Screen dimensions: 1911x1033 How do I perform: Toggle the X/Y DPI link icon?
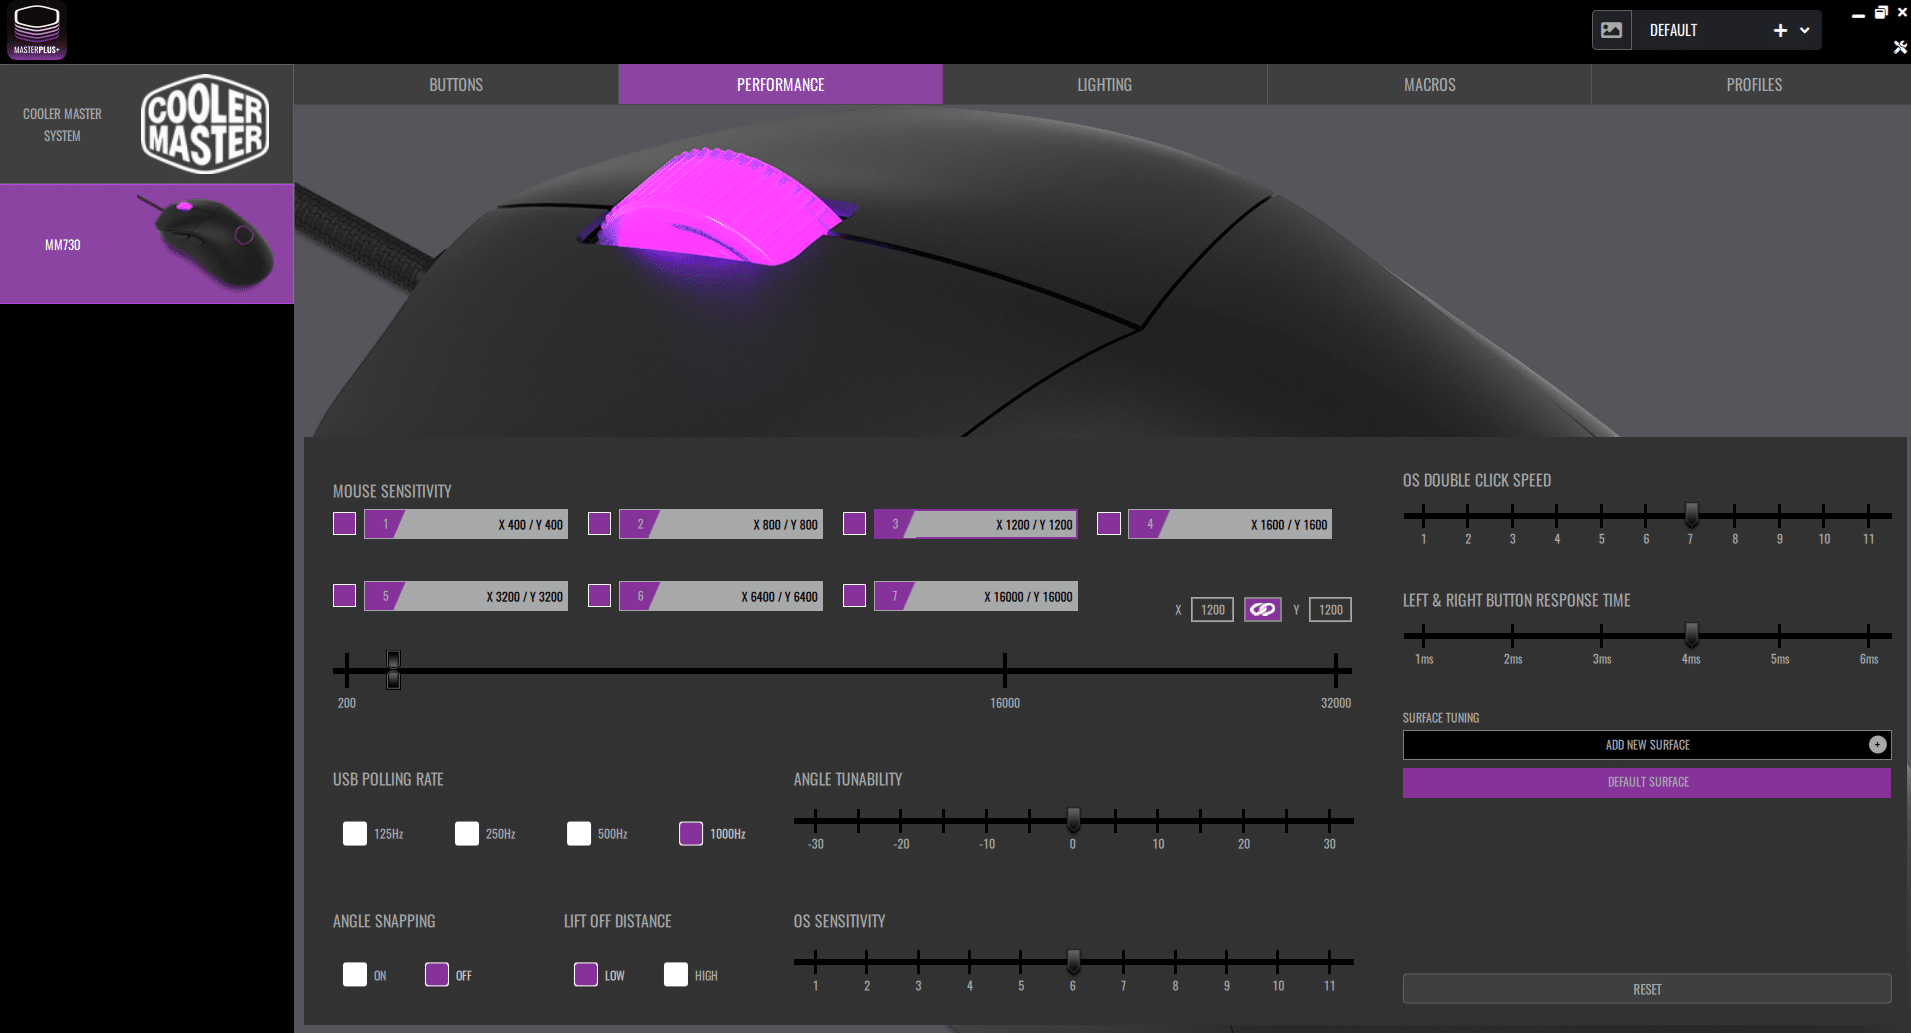pyautogui.click(x=1262, y=610)
